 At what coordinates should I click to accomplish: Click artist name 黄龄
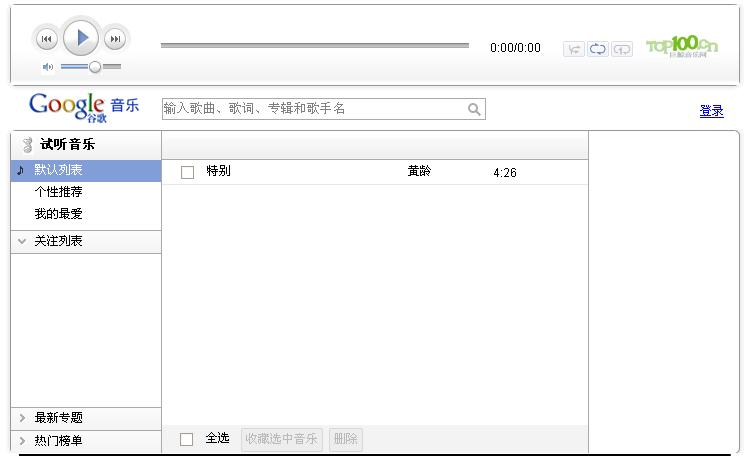pyautogui.click(x=419, y=171)
